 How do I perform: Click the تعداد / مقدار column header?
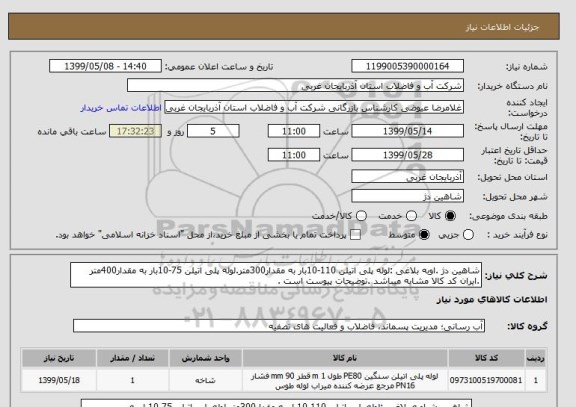133,358
